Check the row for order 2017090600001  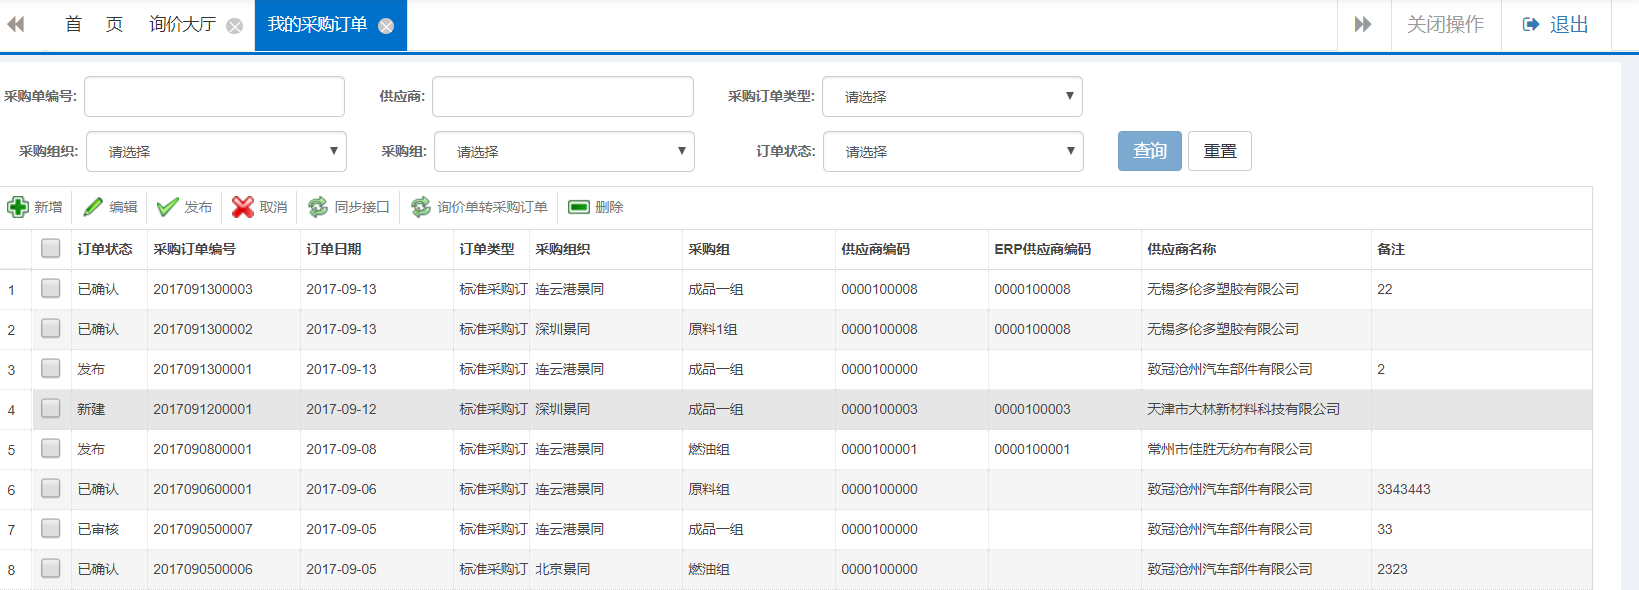51,488
